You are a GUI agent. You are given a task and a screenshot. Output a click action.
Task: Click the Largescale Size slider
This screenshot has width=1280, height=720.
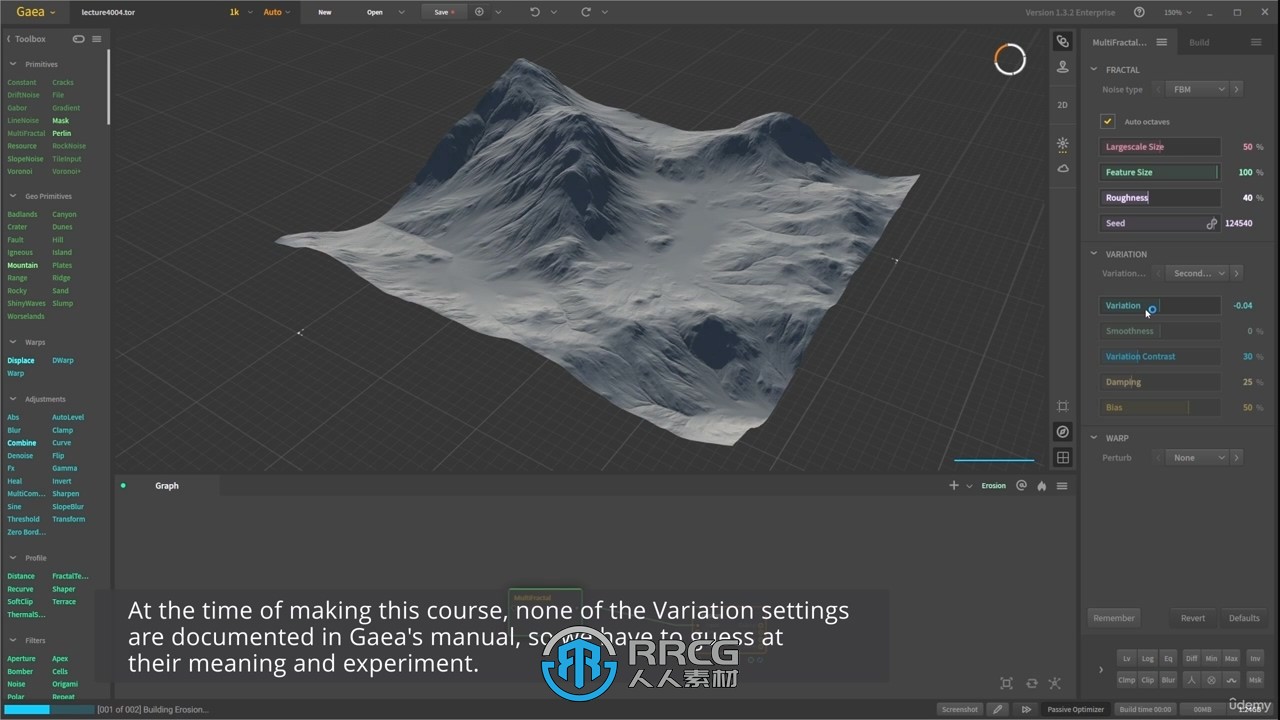tap(1160, 147)
